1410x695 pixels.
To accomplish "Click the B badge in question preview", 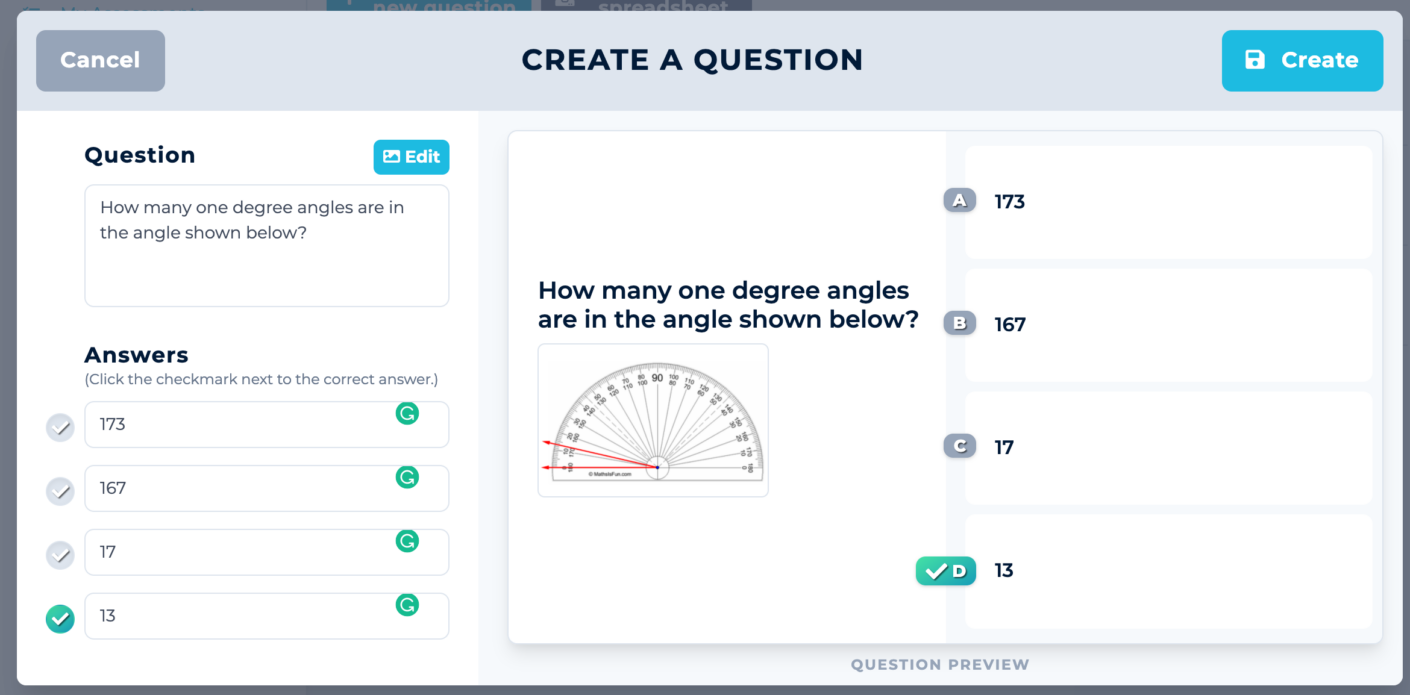I will pyautogui.click(x=960, y=324).
